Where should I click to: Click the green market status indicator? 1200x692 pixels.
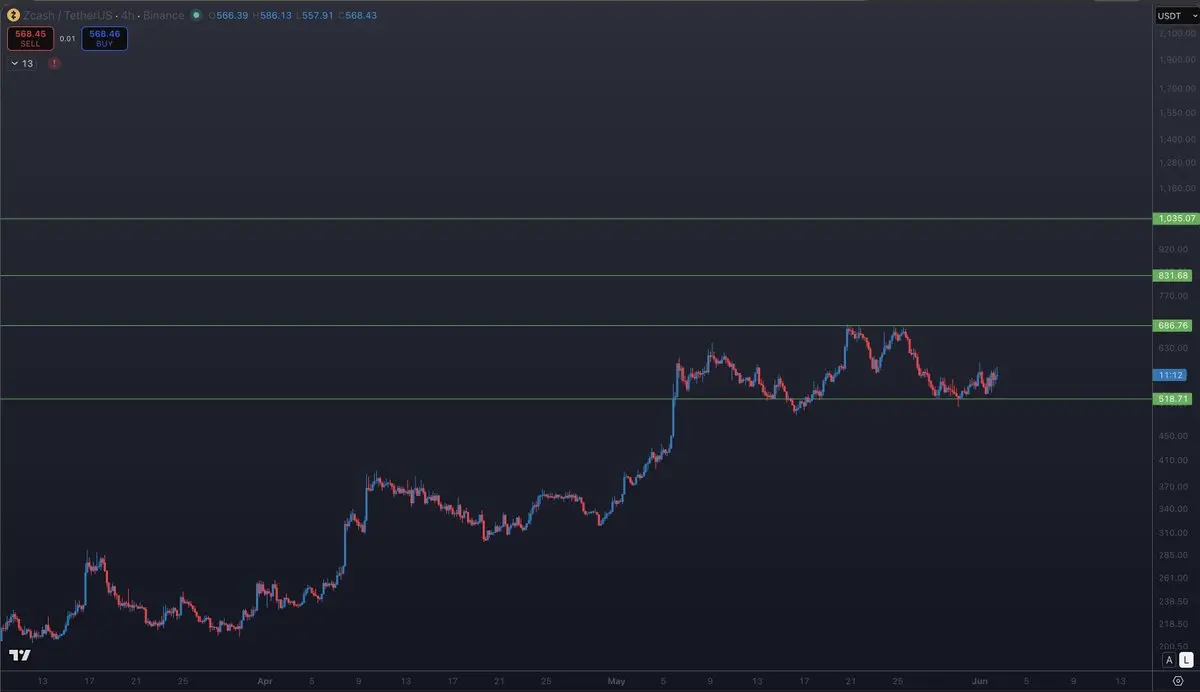click(196, 15)
